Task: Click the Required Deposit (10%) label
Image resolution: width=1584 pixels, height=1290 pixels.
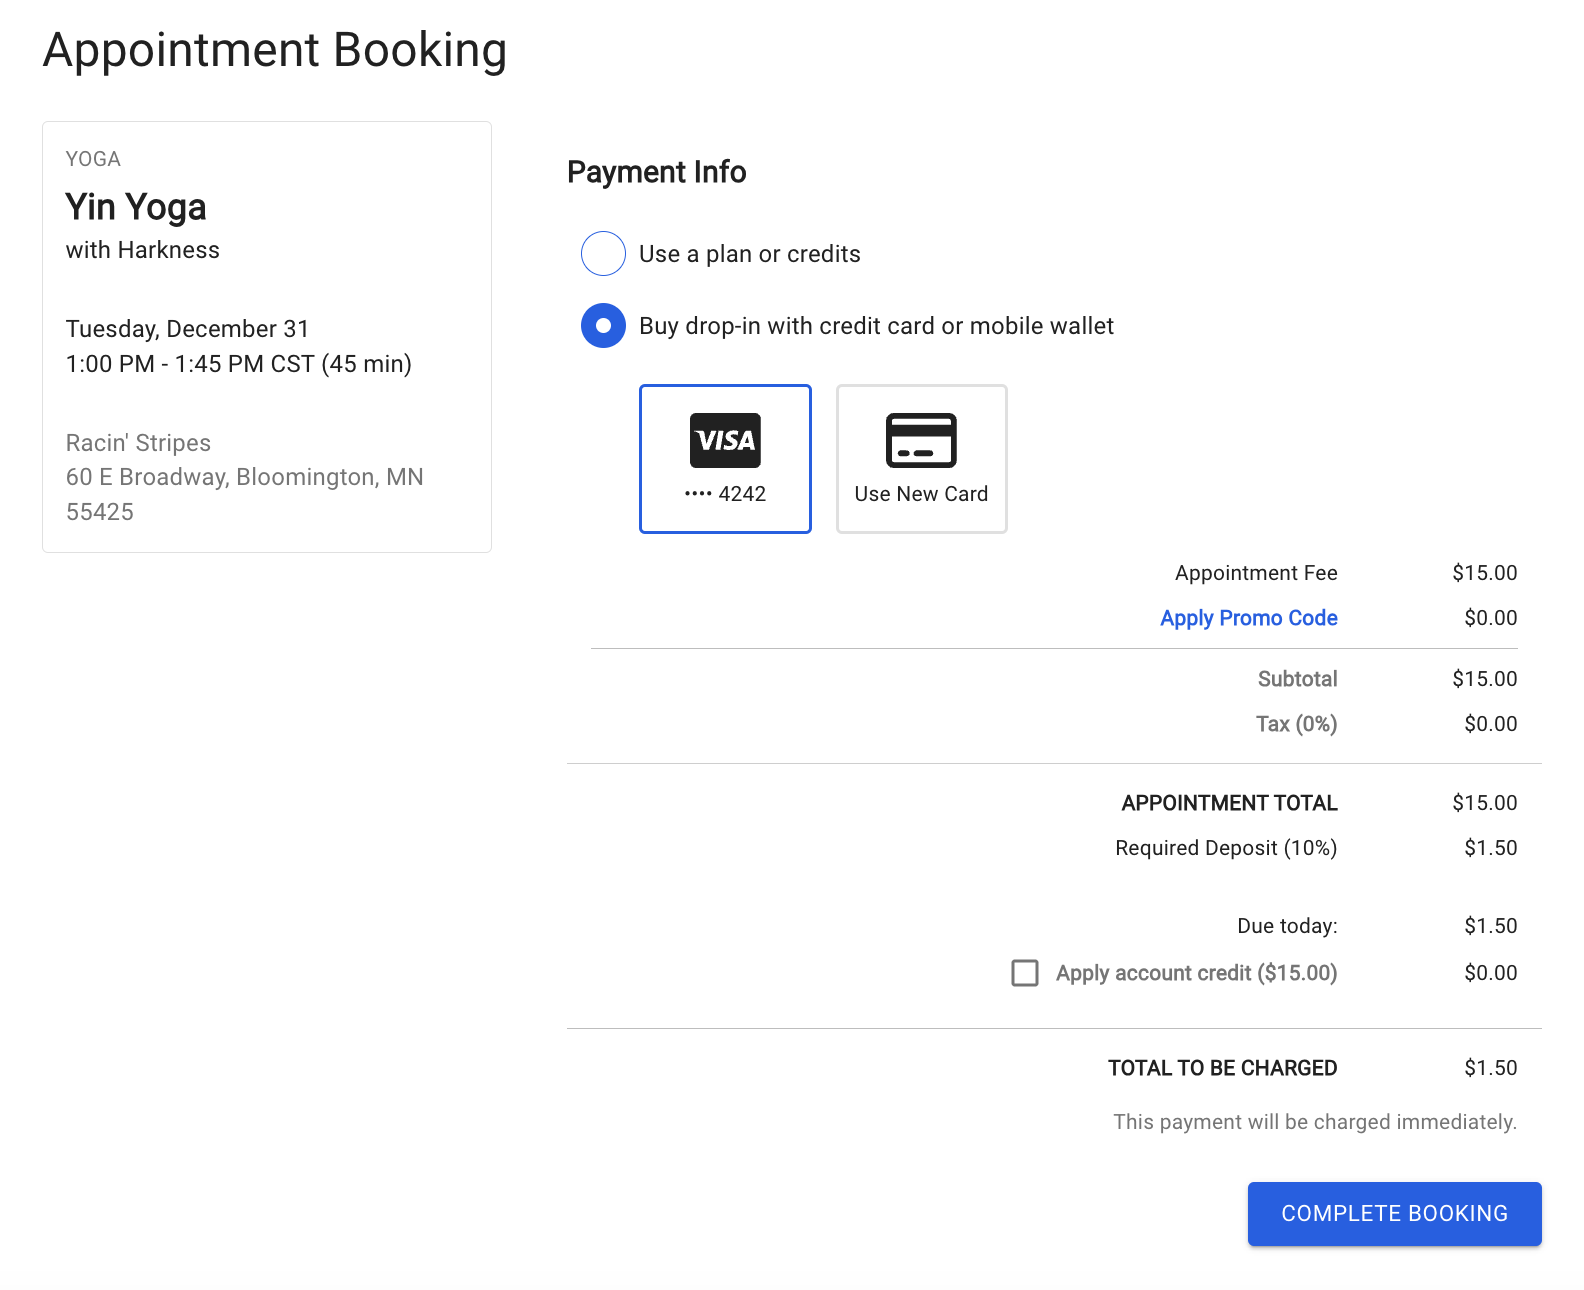Action: point(1226,848)
